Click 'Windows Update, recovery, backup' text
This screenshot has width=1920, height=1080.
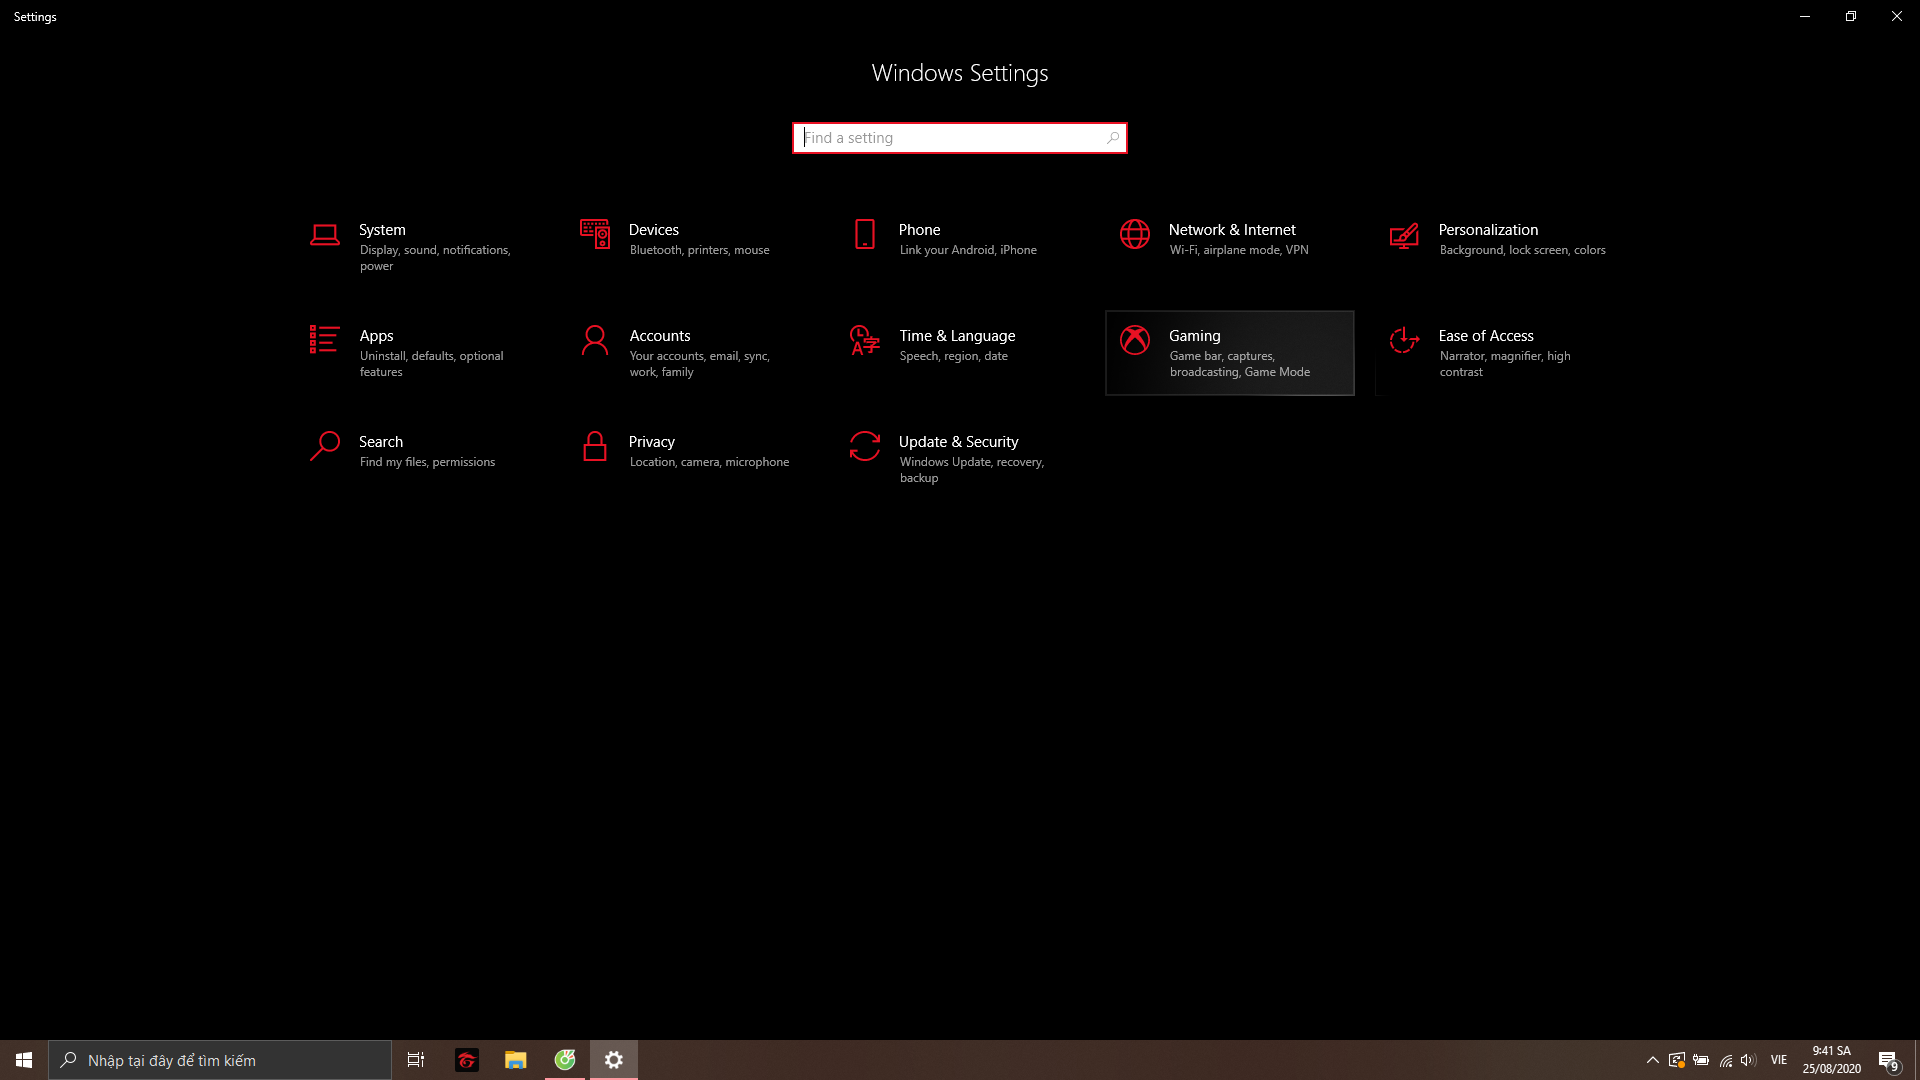972,470
